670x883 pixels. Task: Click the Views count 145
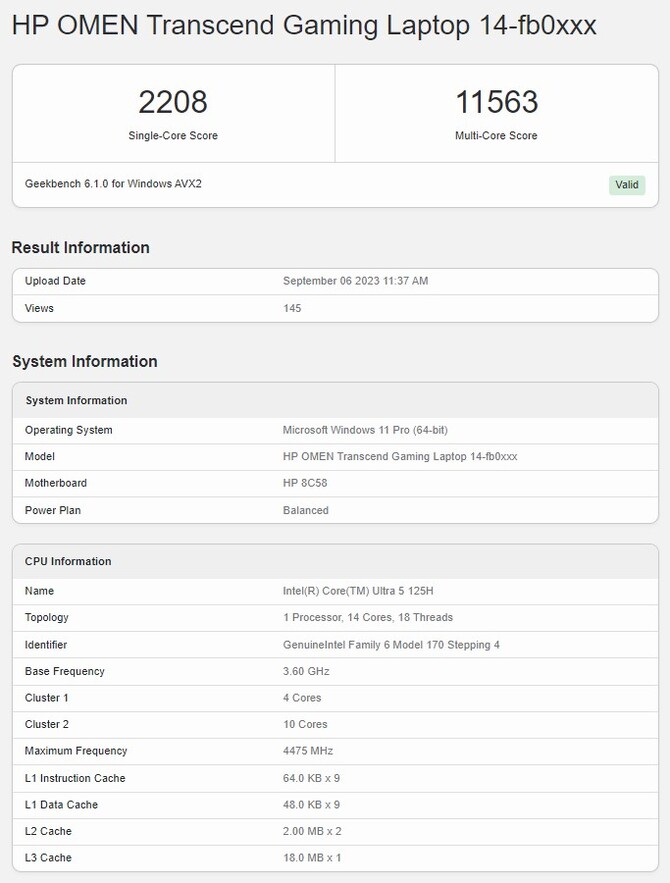click(x=292, y=308)
